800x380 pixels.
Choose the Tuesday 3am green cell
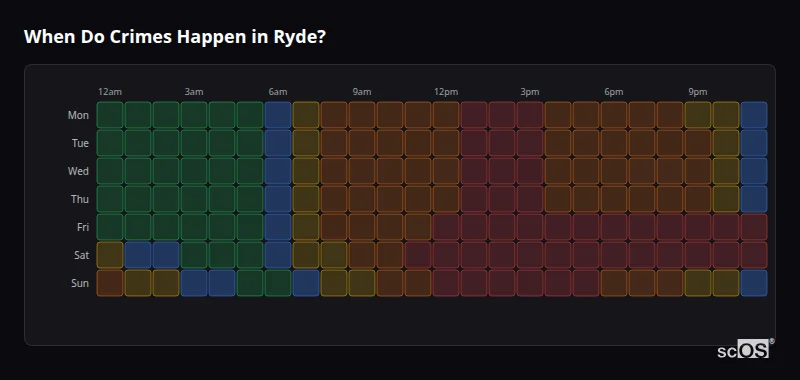click(x=194, y=143)
